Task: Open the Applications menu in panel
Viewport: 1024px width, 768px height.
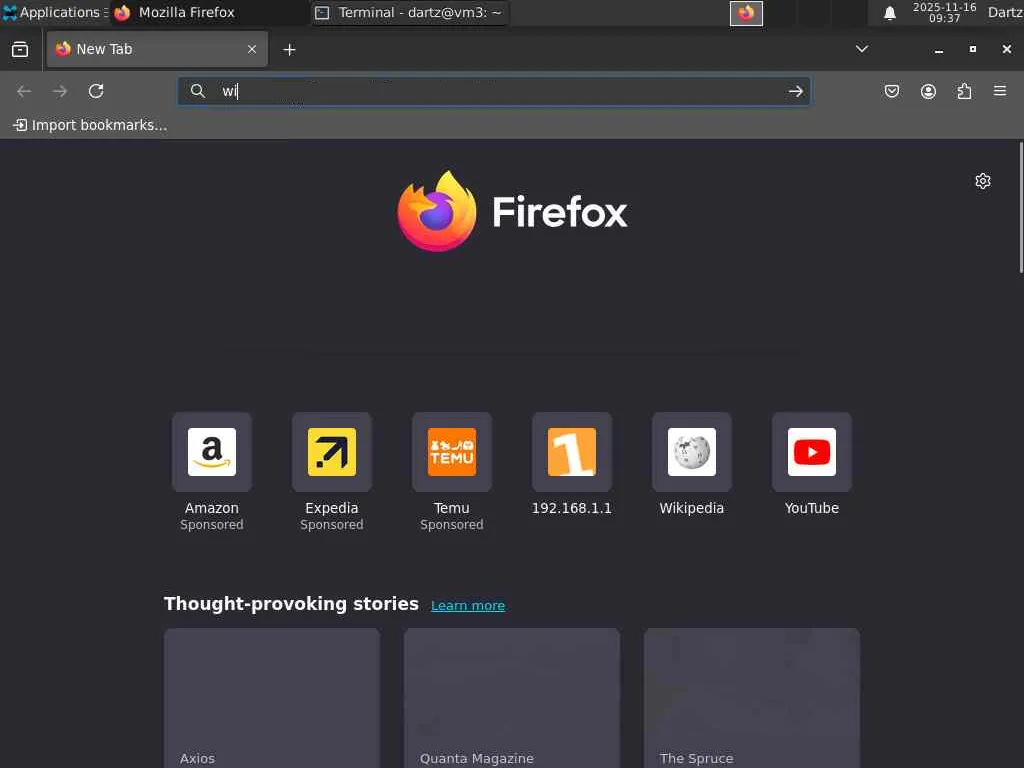Action: point(54,12)
